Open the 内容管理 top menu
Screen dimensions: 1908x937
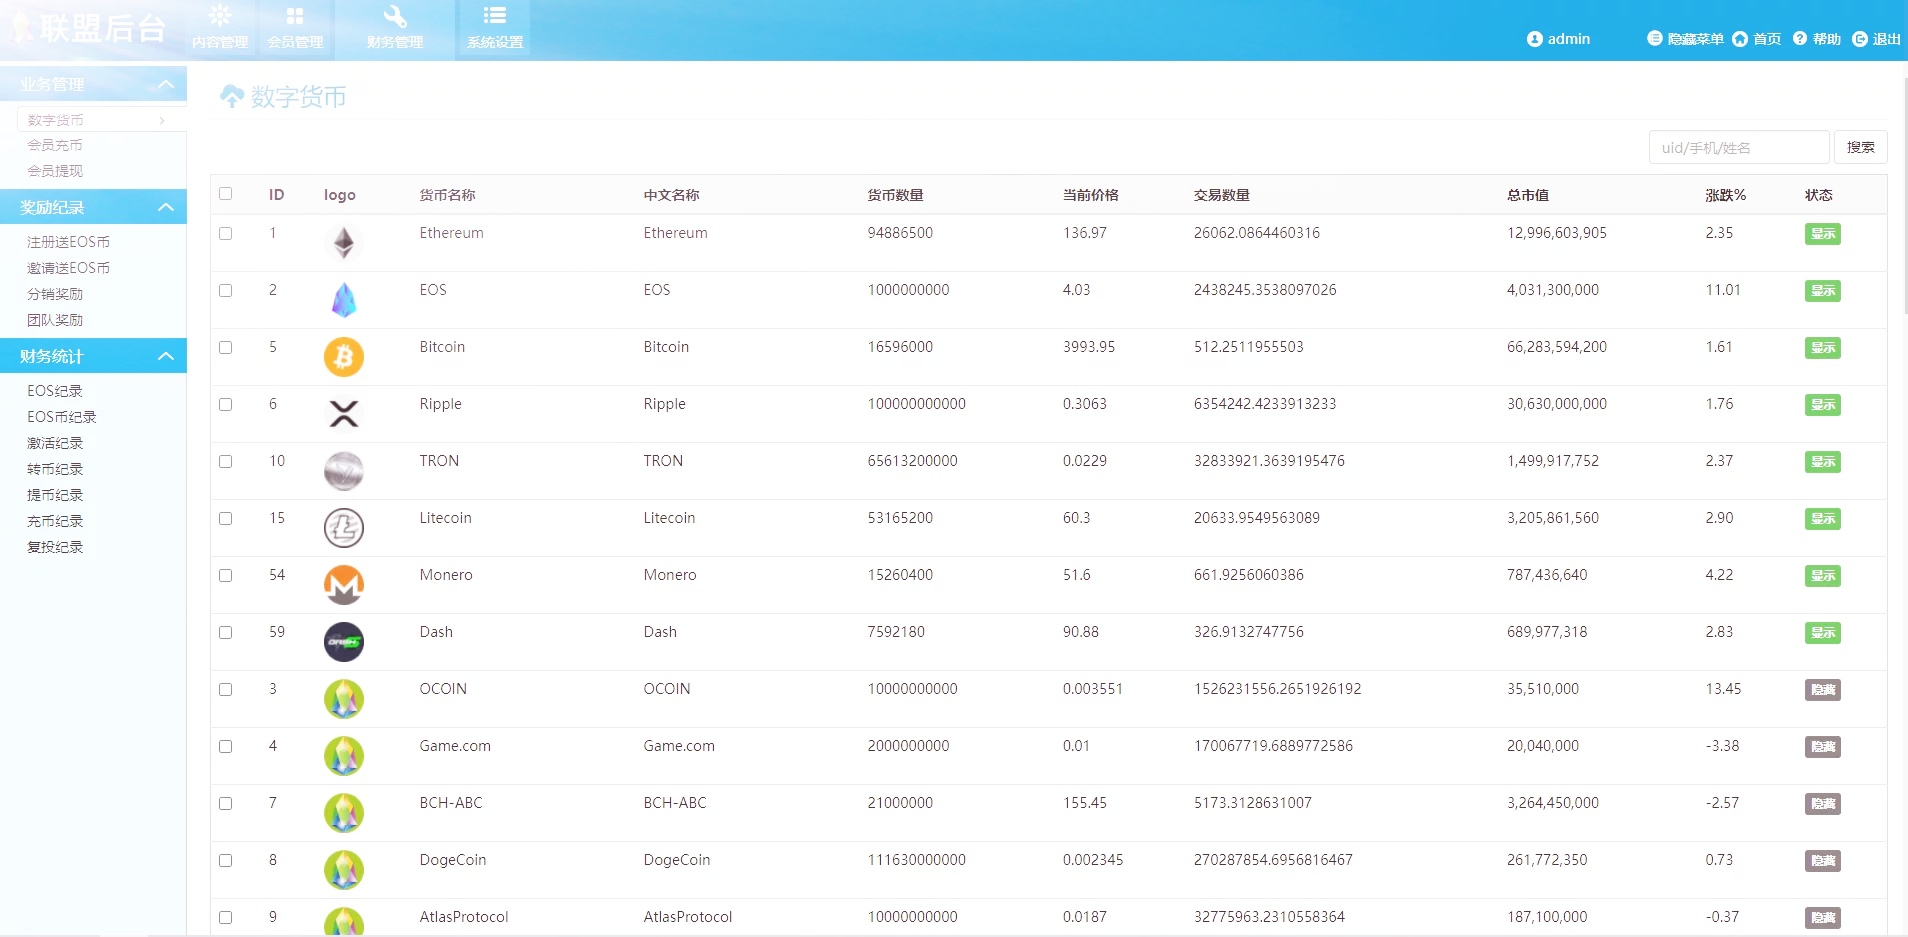tap(220, 29)
